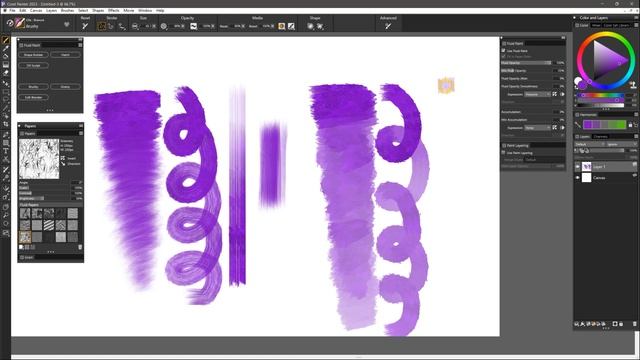This screenshot has width=640, height=360.
Task: Open the brush selector with the brush icon
Action: coord(20,23)
